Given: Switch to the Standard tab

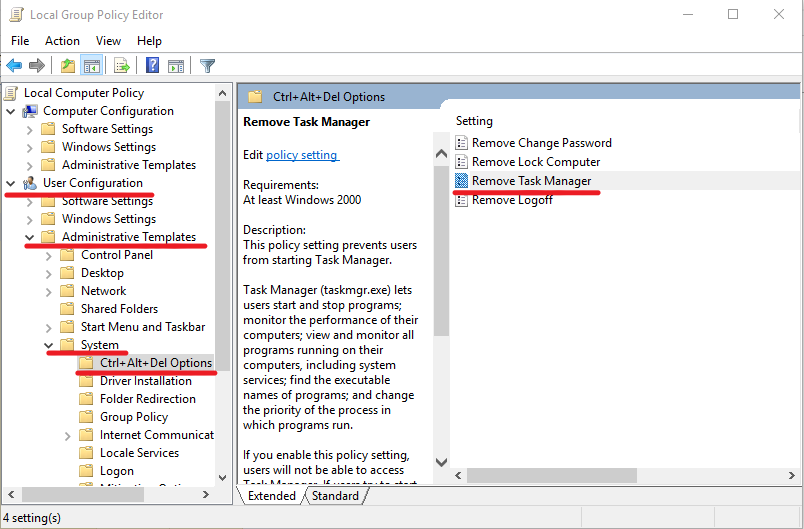Looking at the screenshot, I should tap(335, 496).
